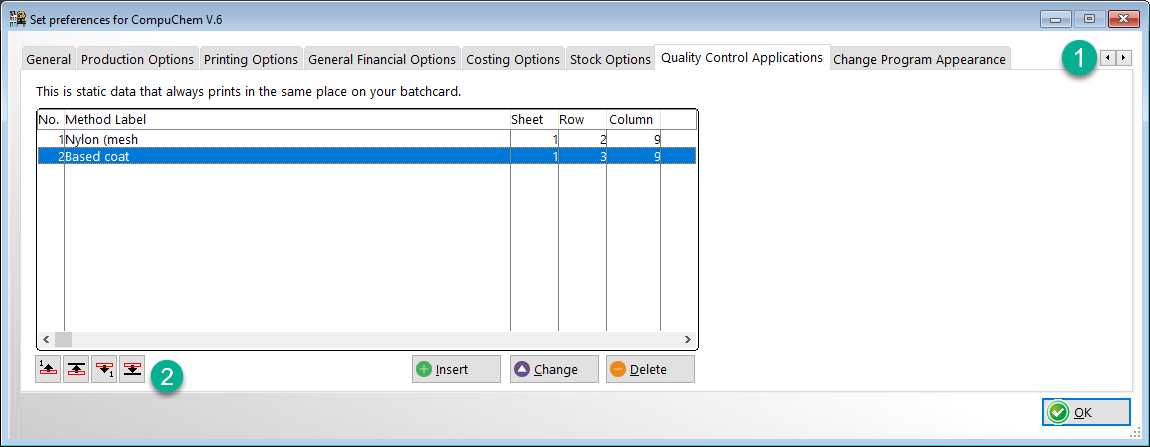Viewport: 1150px width, 447px height.
Task: Confirm preferences with the OK button
Action: pyautogui.click(x=1086, y=413)
